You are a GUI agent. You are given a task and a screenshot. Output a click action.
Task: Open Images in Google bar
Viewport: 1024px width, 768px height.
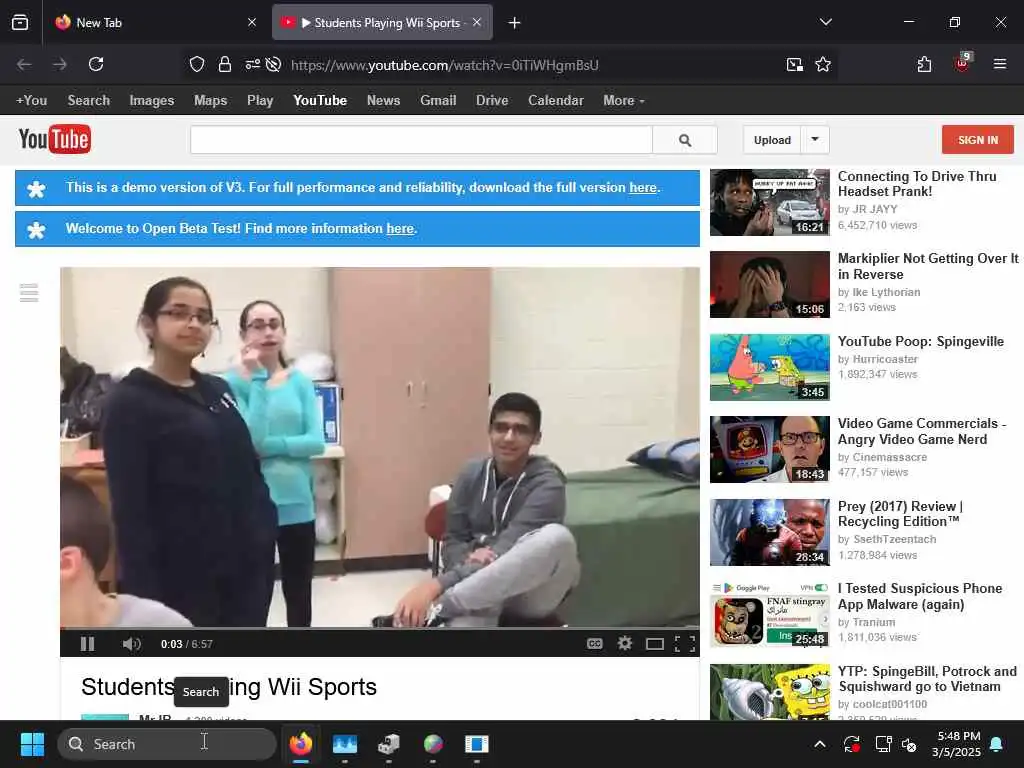tap(152, 101)
